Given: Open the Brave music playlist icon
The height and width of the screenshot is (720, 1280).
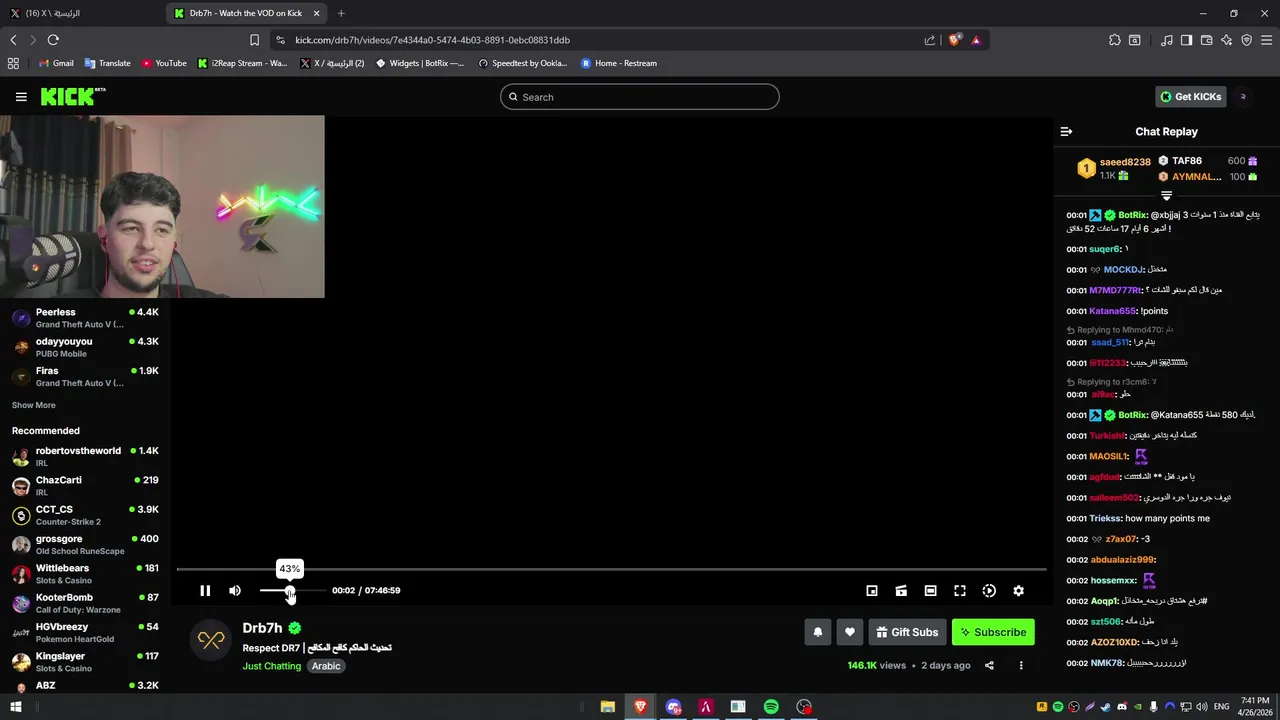Looking at the screenshot, I should click(x=1167, y=40).
